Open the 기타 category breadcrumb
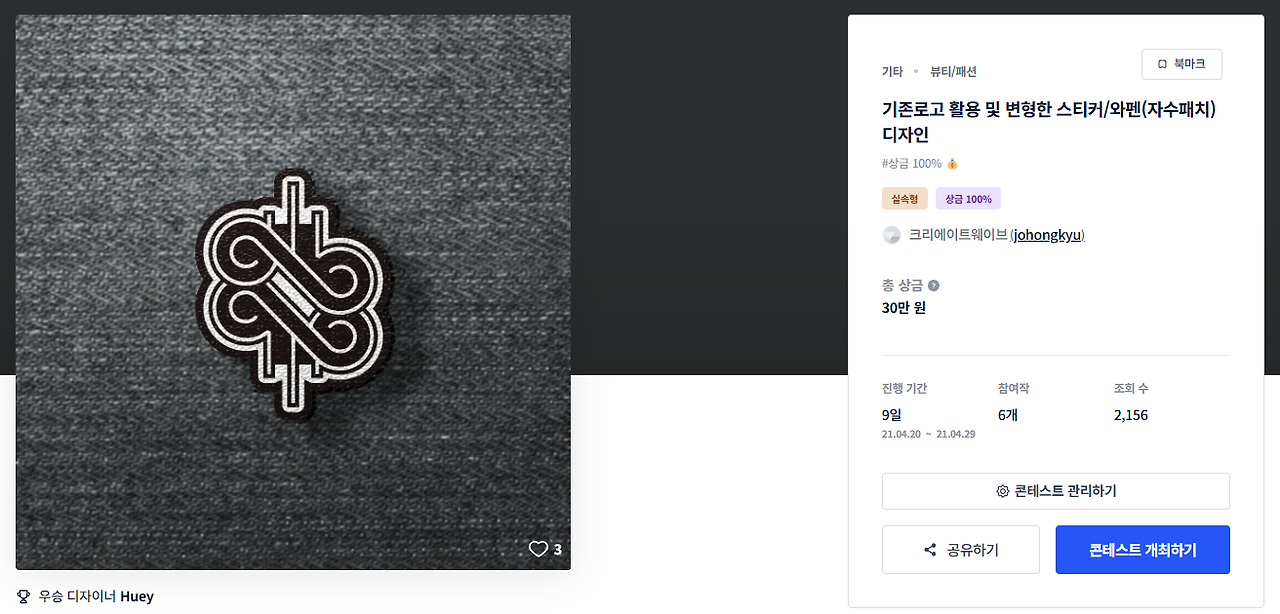1280x614 pixels. coord(892,72)
